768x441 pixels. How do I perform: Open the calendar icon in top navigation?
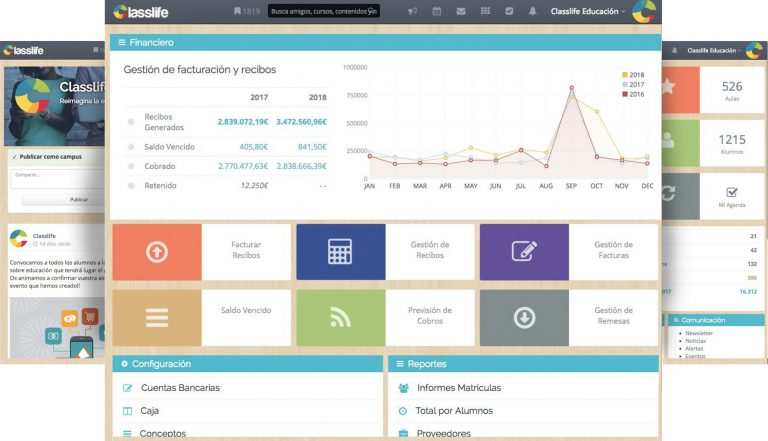[x=436, y=11]
